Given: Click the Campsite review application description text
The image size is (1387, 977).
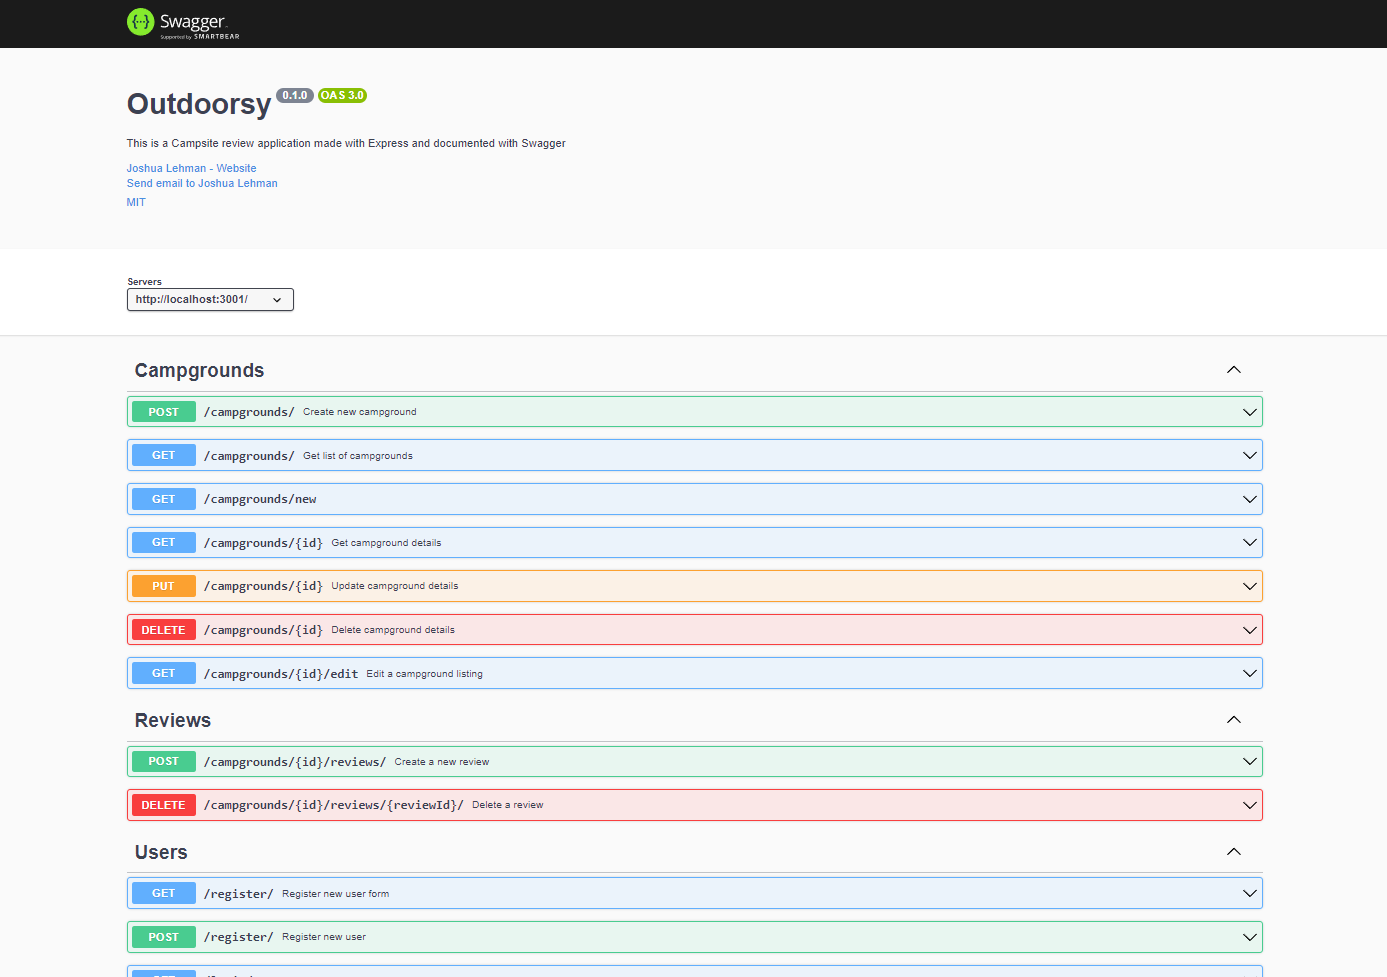Looking at the screenshot, I should (x=346, y=143).
